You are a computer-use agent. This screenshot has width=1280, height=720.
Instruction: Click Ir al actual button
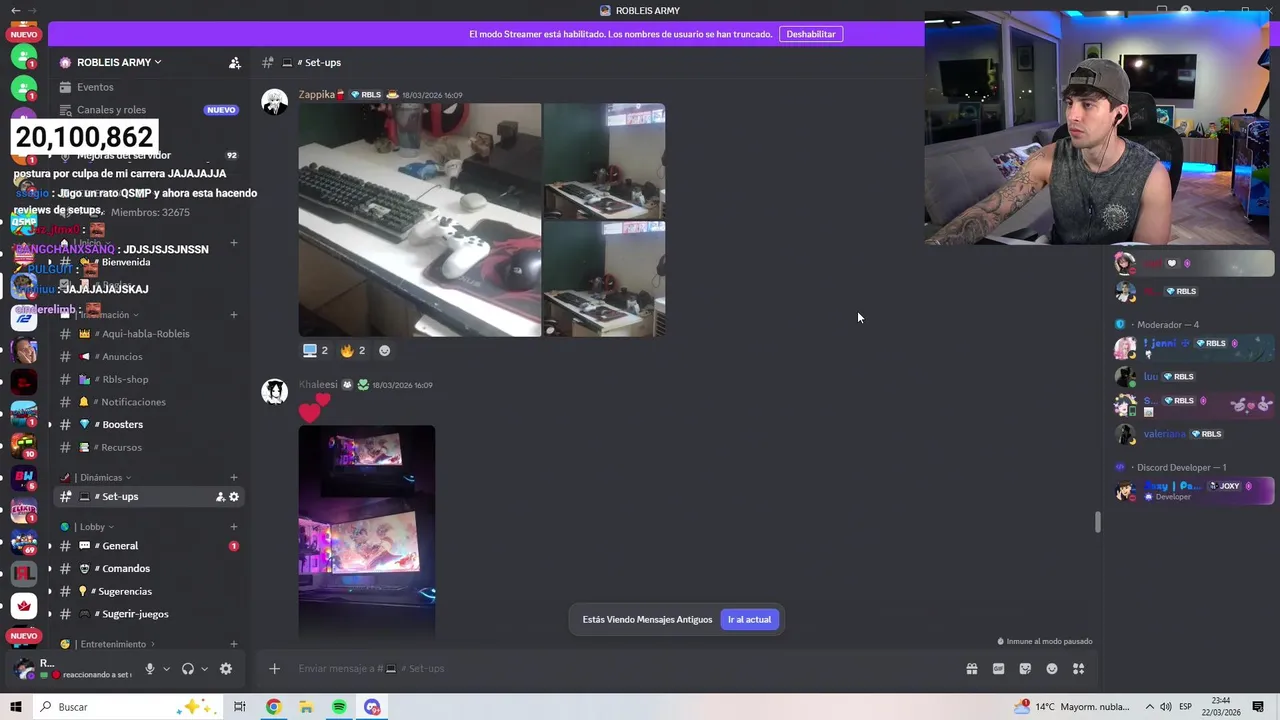pyautogui.click(x=749, y=620)
